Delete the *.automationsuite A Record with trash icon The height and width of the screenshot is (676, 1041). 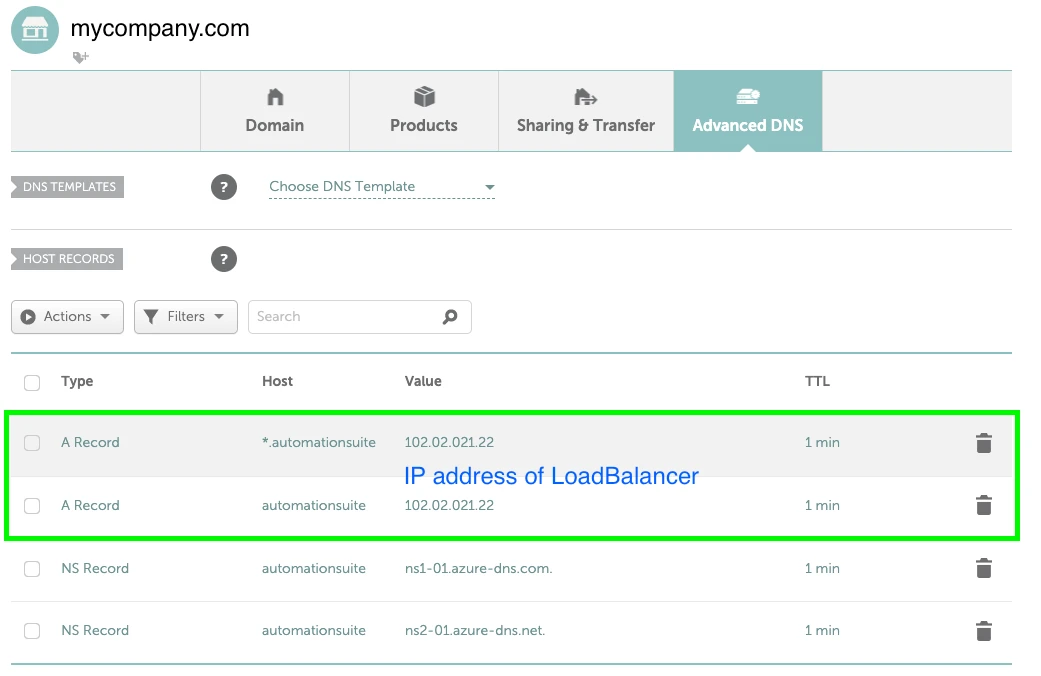coord(984,443)
